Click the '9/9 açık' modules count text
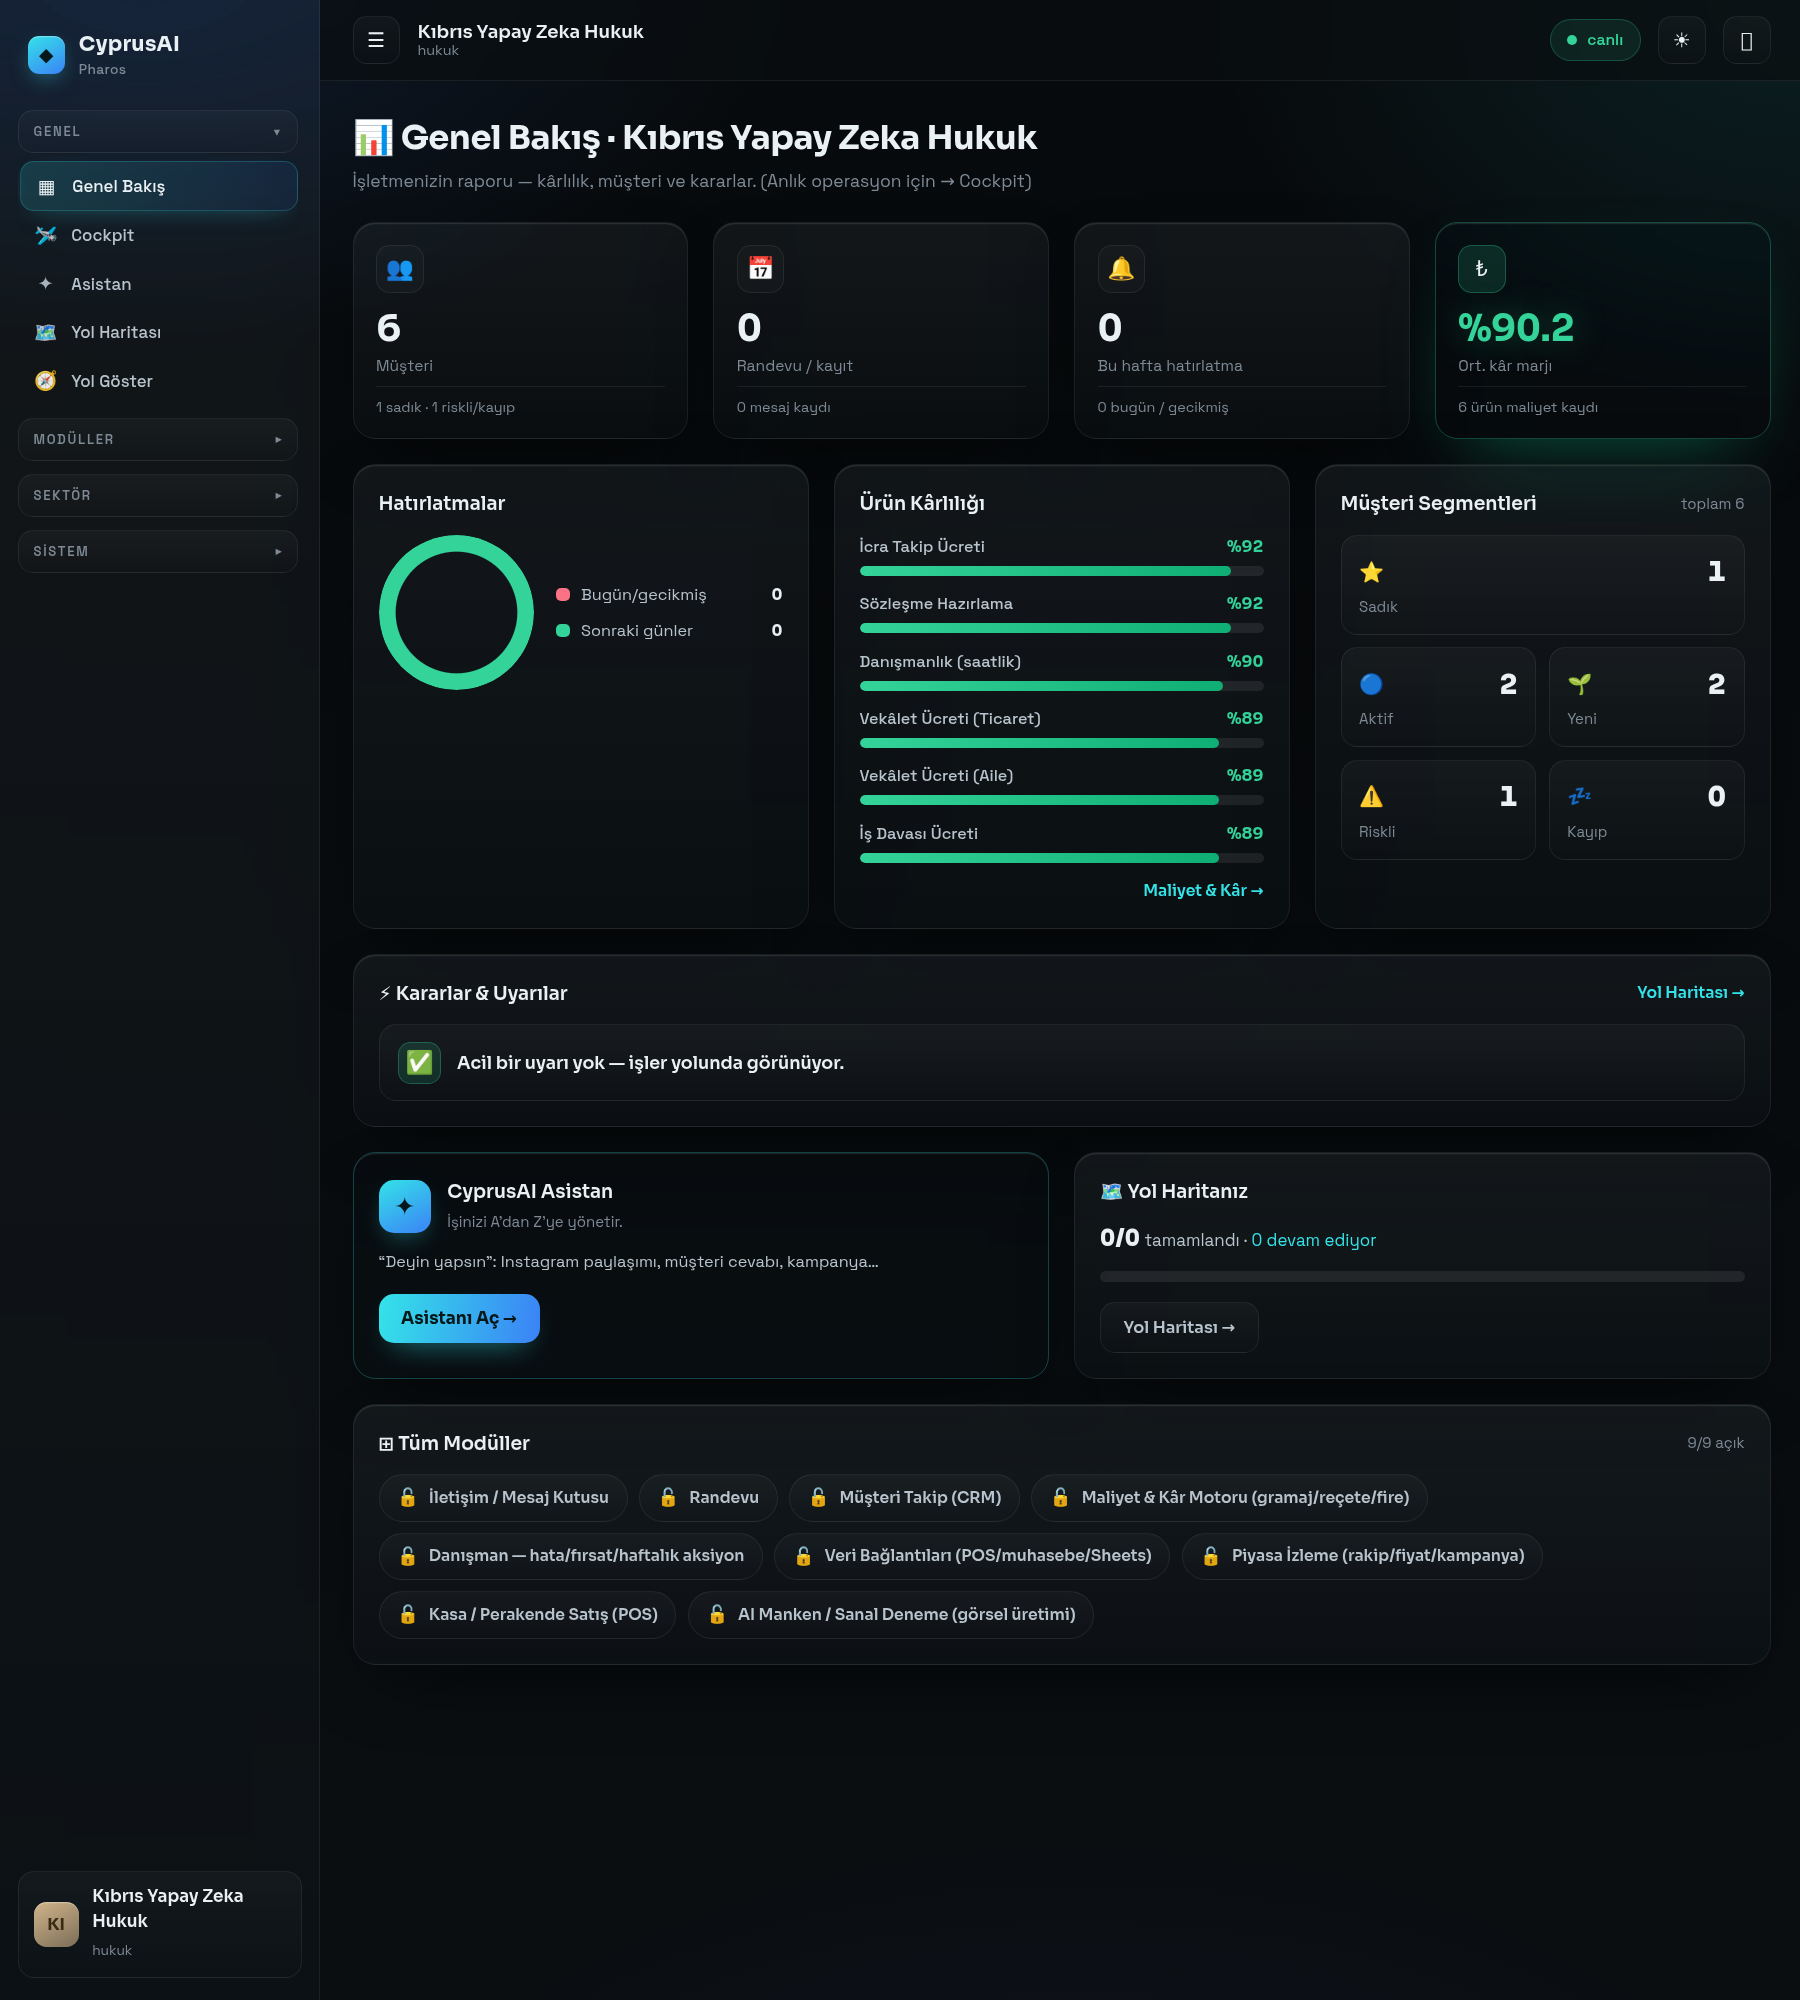1800x2000 pixels. (1715, 1443)
